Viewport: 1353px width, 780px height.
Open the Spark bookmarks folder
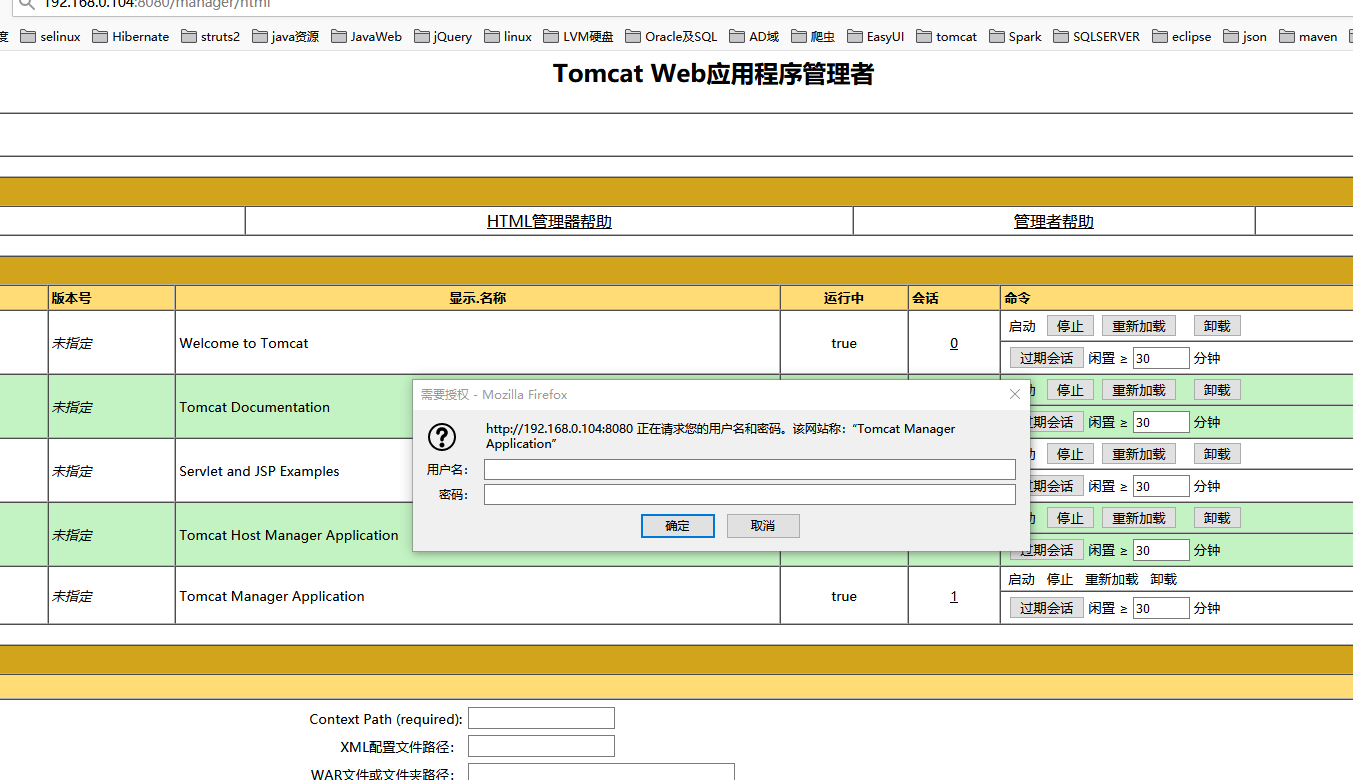tap(1016, 37)
